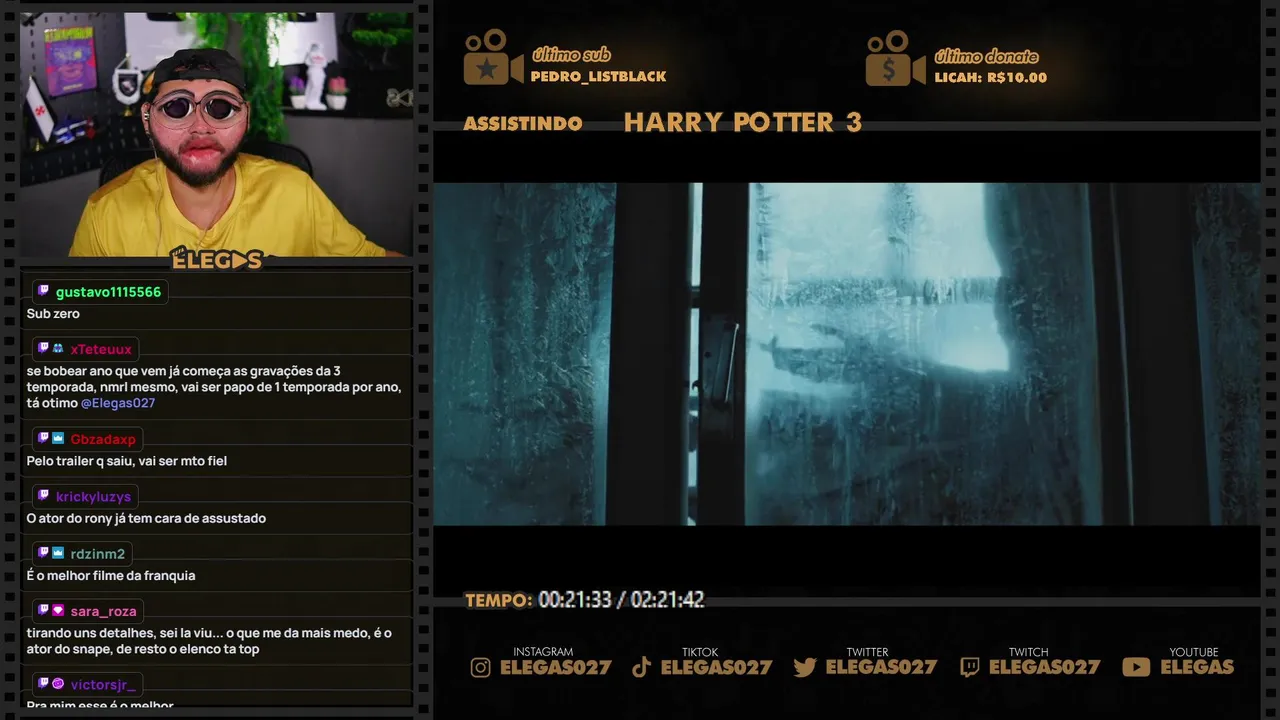Click the HARRY POTTER 3 title
1280x720 pixels.
(x=742, y=123)
